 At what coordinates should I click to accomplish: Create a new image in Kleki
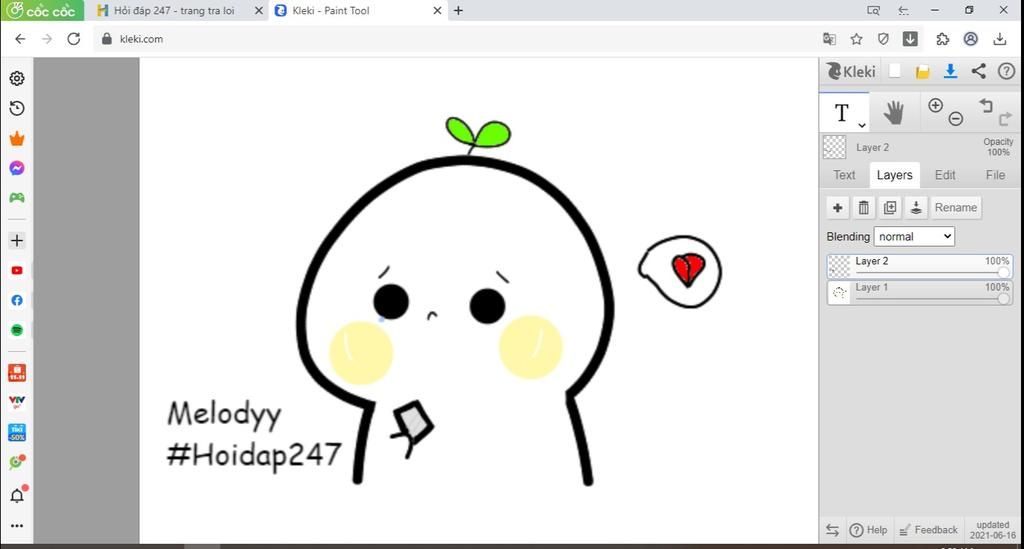[x=895, y=71]
